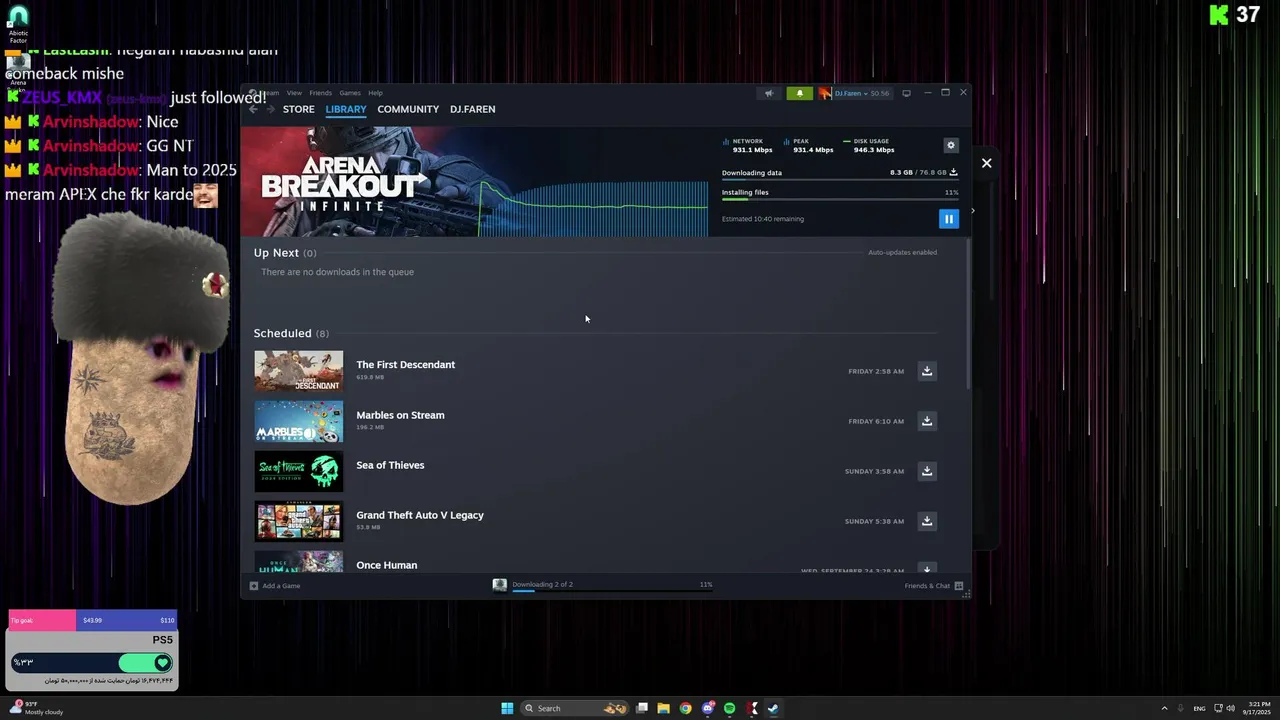Close the overlay with X button
1280x720 pixels.
(986, 163)
